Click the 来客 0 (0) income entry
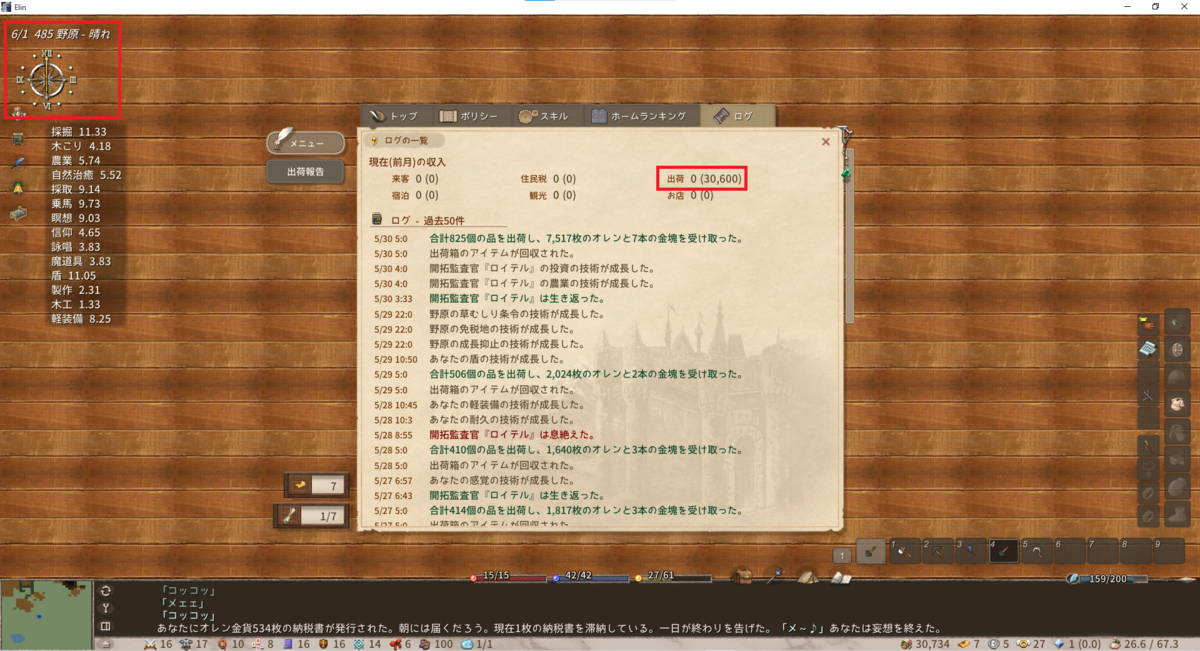 click(415, 179)
